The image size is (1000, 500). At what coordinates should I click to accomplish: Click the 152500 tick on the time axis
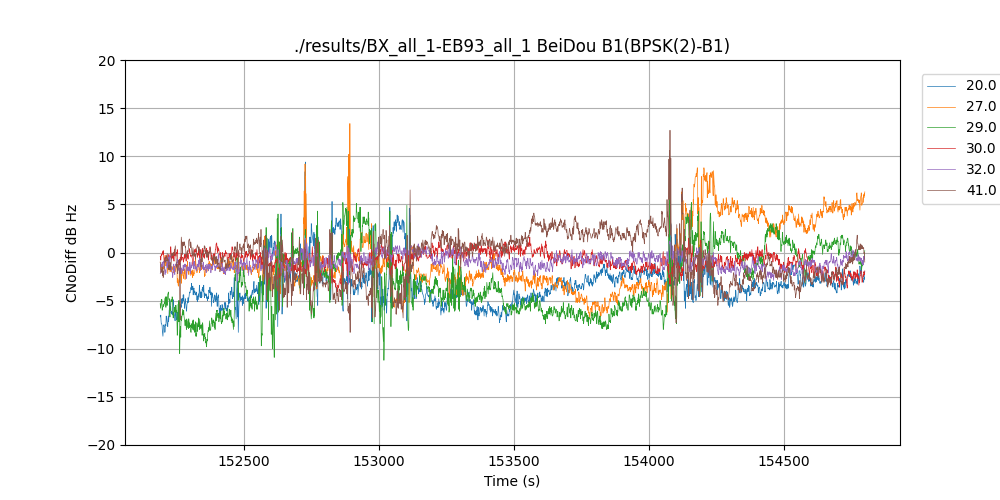pos(244,461)
